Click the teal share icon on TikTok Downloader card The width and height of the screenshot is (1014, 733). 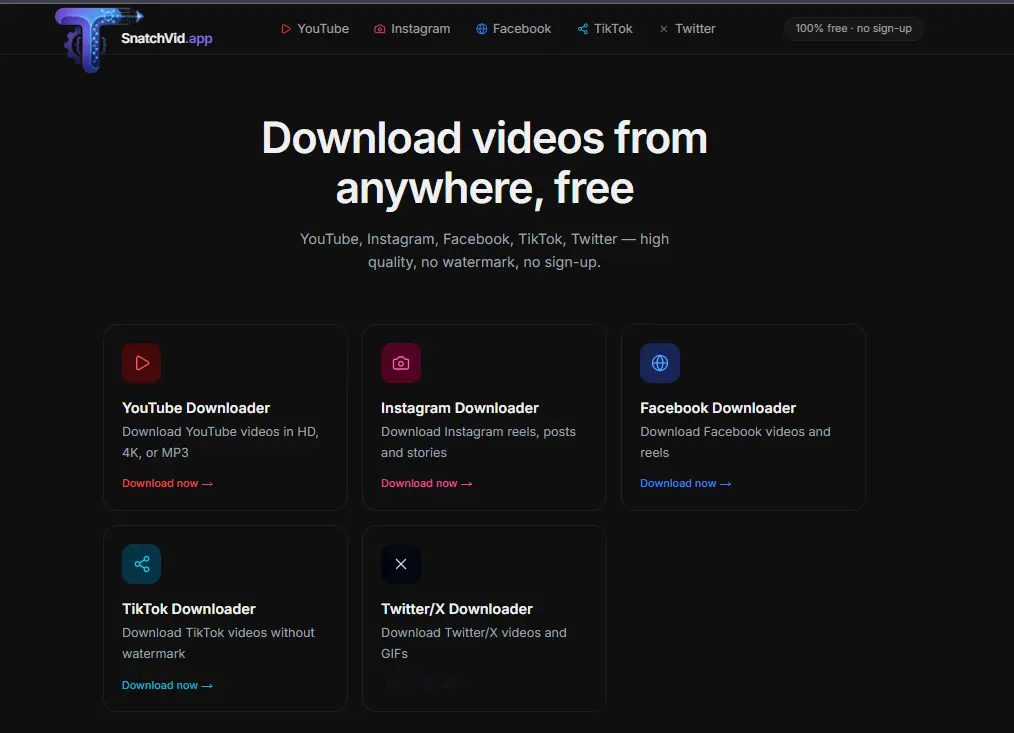click(142, 564)
